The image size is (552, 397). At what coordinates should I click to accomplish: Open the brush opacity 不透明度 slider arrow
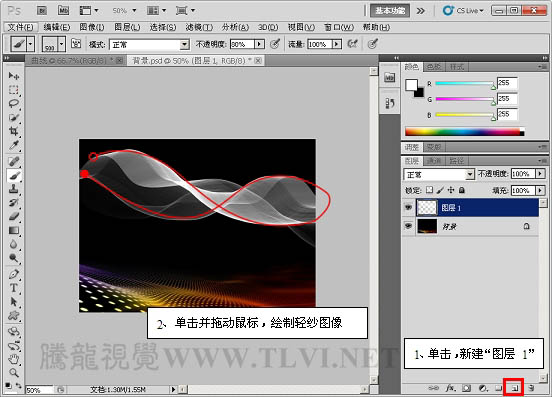(259, 44)
